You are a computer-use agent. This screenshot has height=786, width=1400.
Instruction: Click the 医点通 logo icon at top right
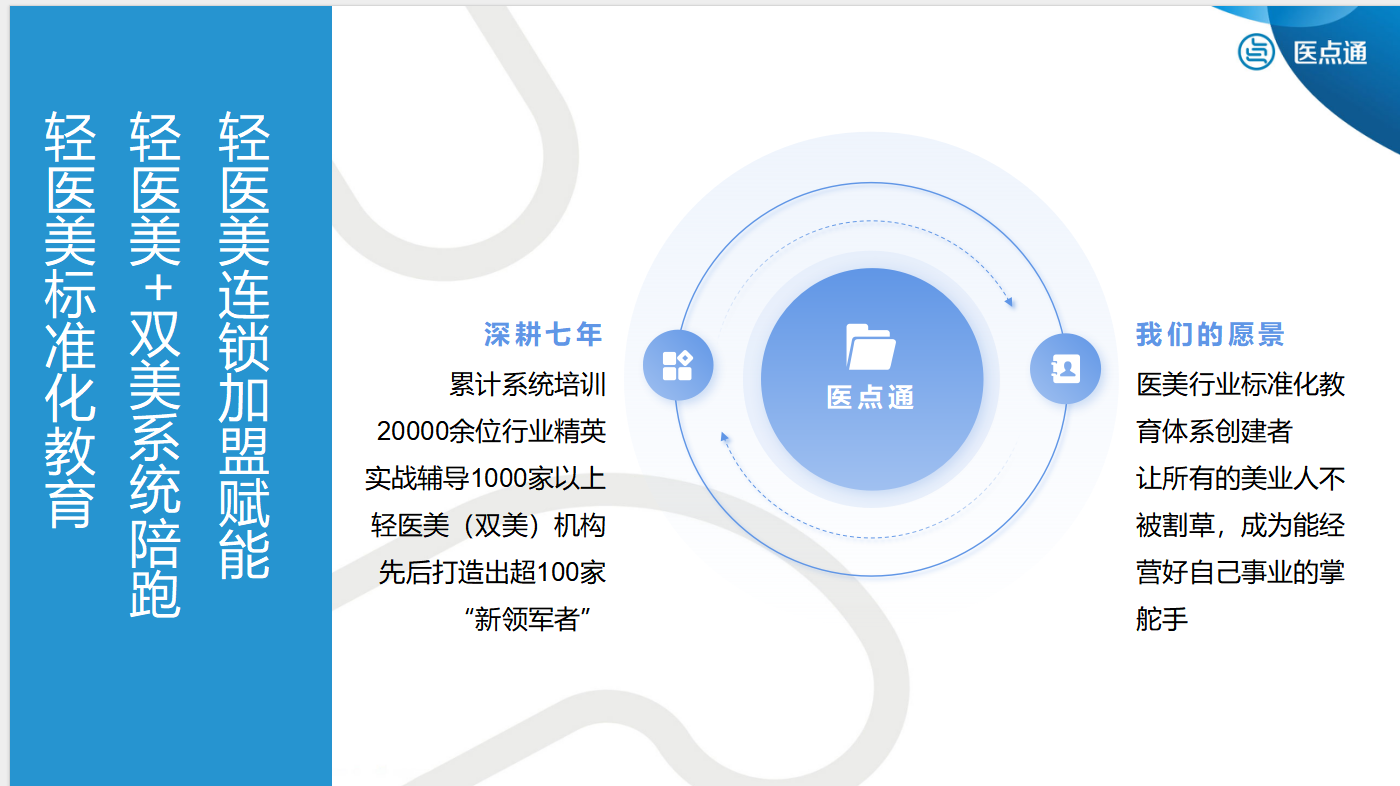click(x=1256, y=52)
